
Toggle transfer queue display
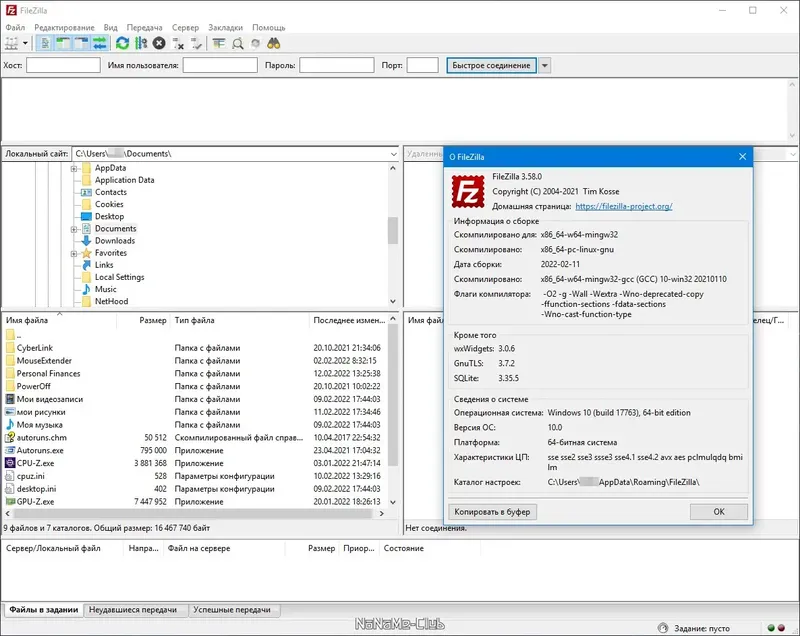pos(99,43)
